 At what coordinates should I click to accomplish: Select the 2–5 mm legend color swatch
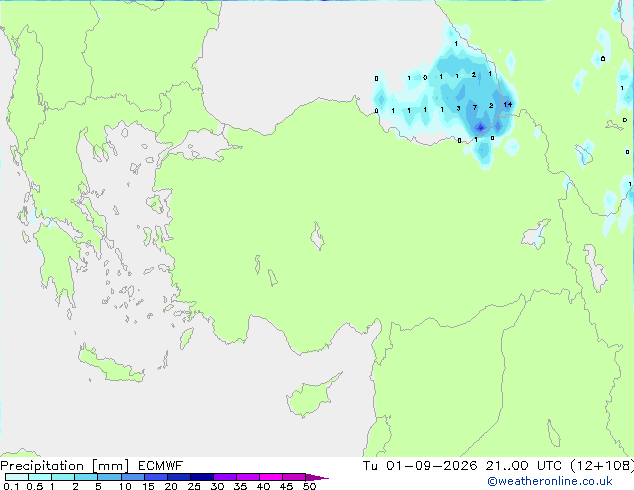(86, 477)
